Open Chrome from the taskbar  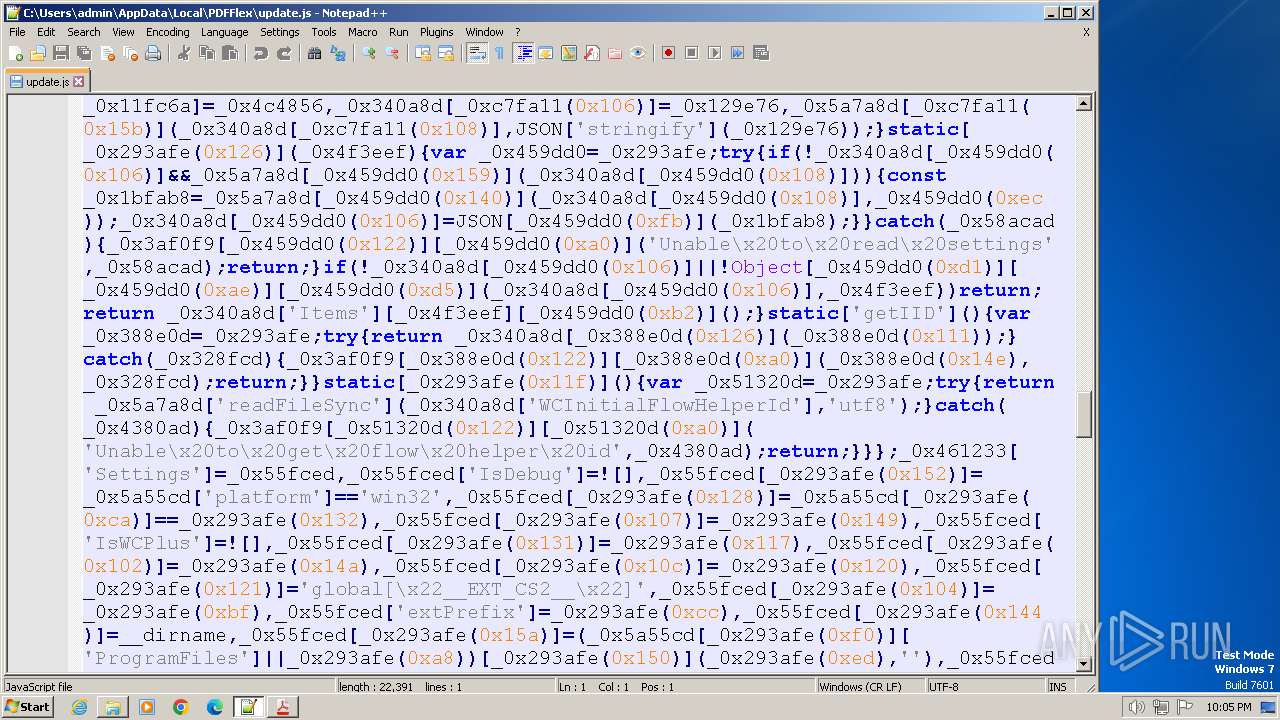tap(181, 707)
